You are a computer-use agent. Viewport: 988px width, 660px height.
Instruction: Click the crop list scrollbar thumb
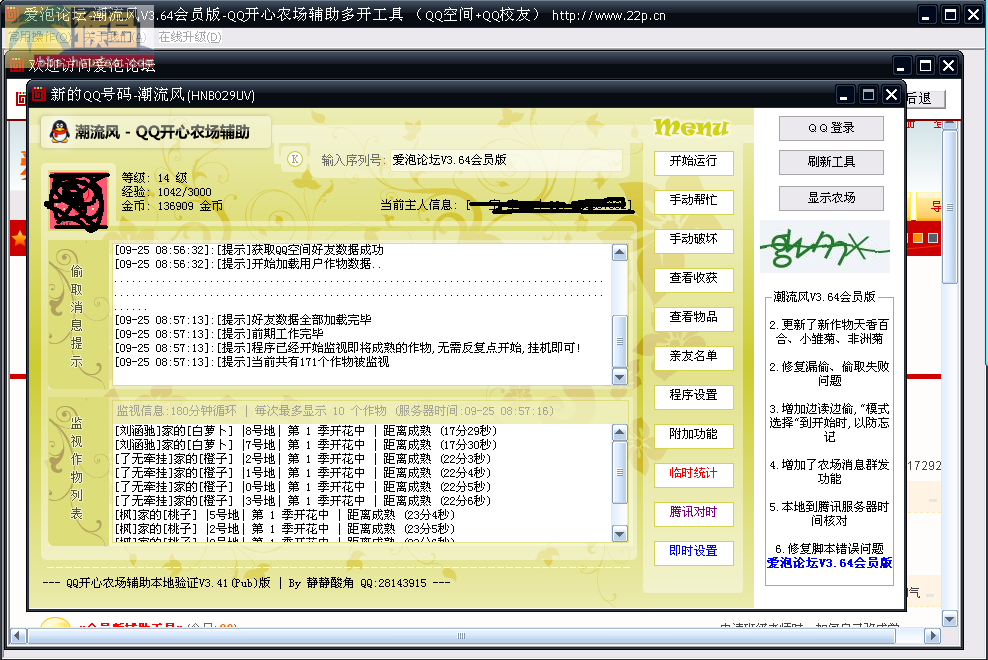(x=620, y=473)
